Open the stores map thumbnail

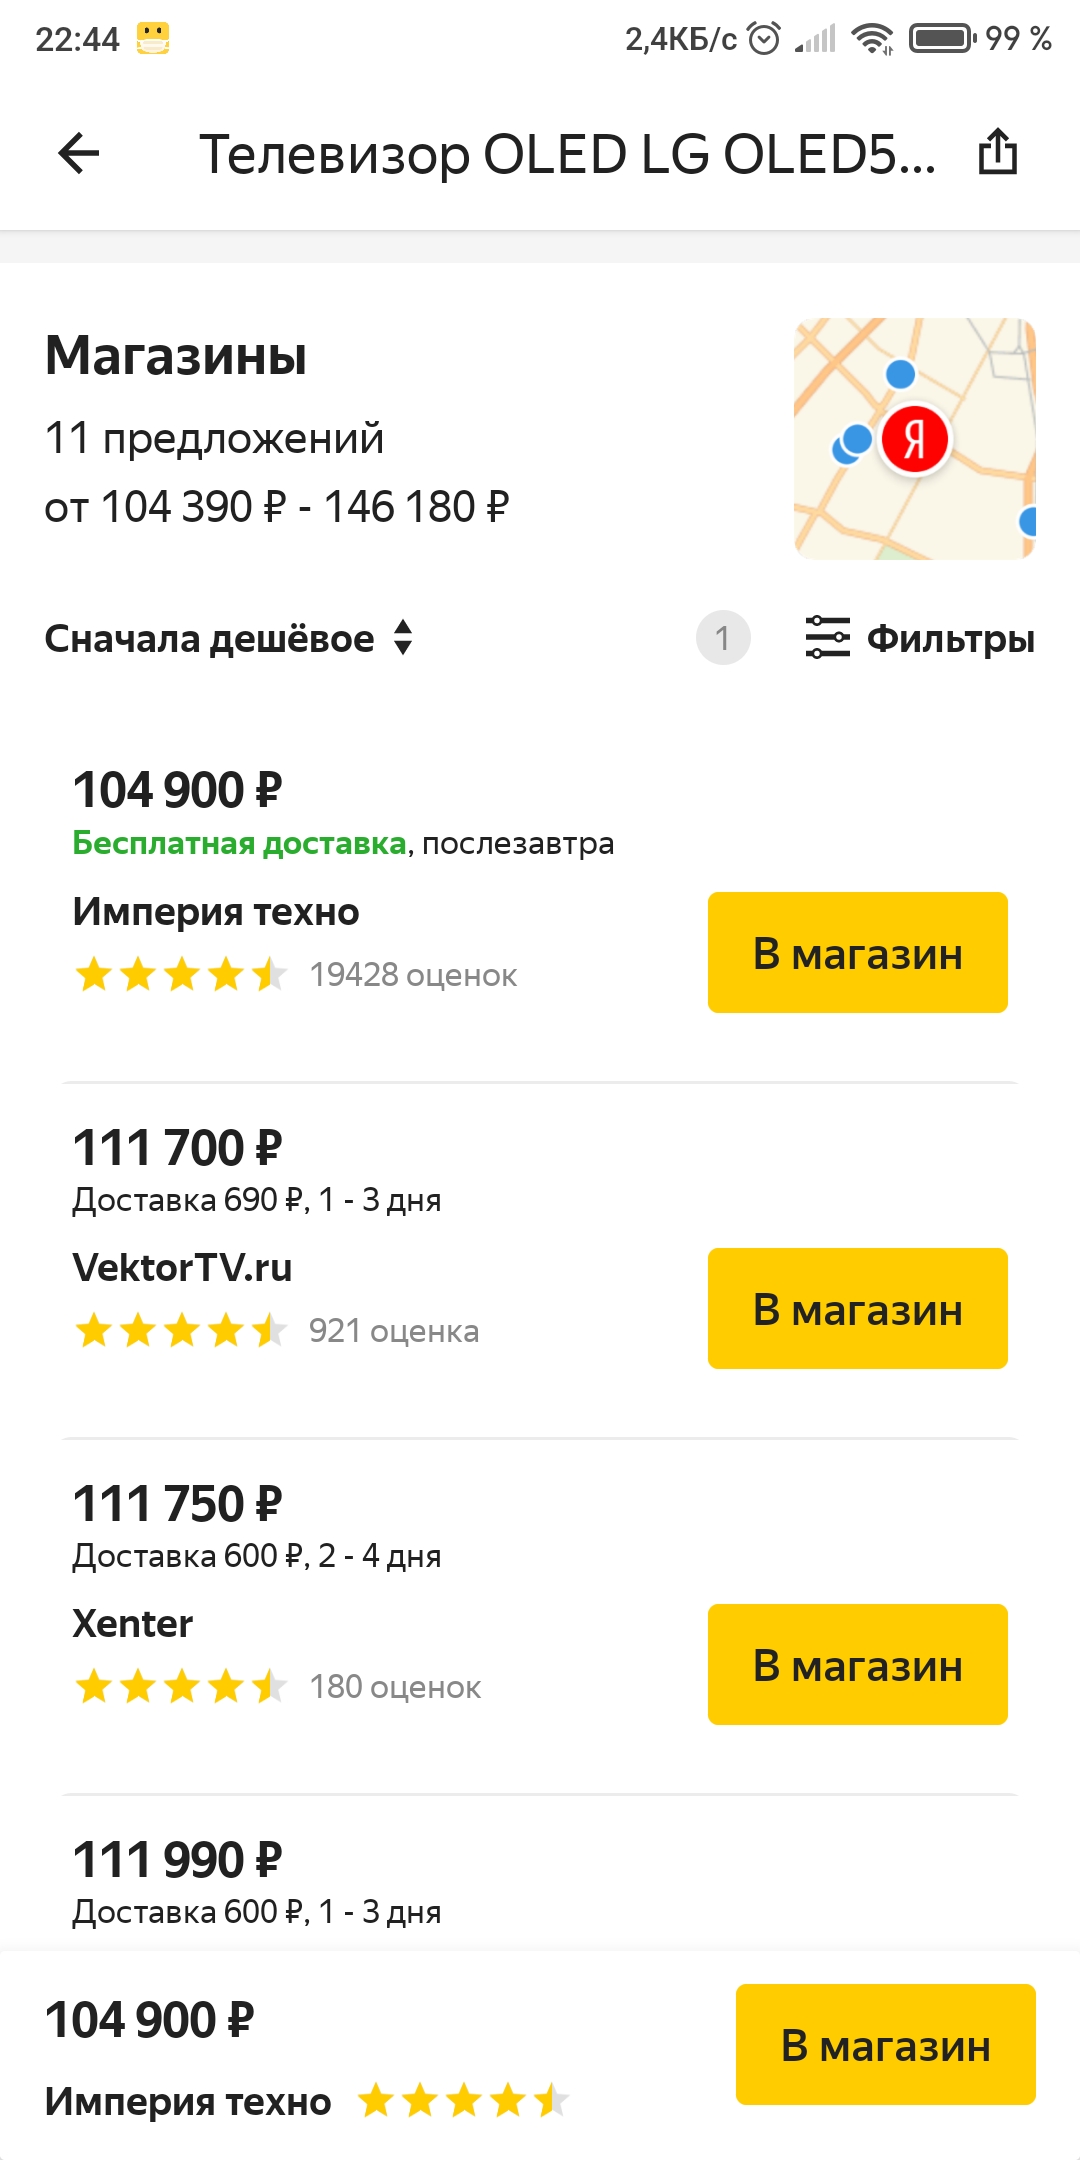(x=914, y=439)
